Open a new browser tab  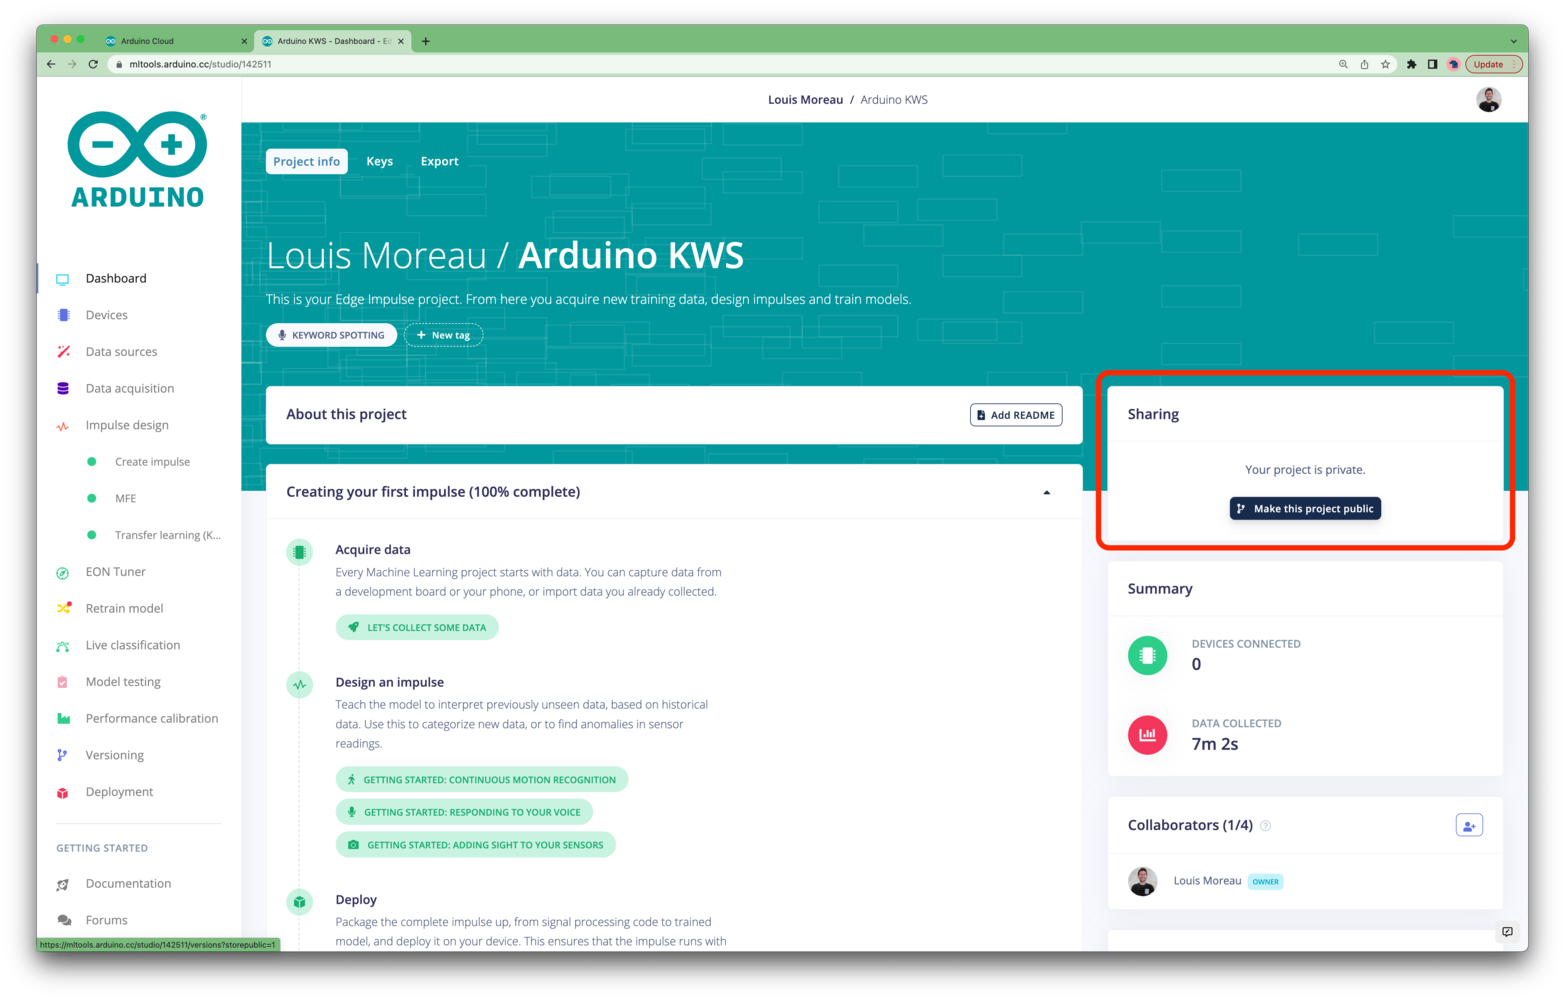[x=426, y=41]
